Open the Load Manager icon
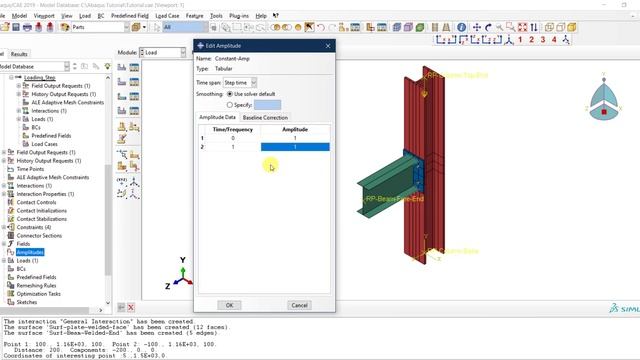This screenshot has width=640, height=360. (134, 67)
